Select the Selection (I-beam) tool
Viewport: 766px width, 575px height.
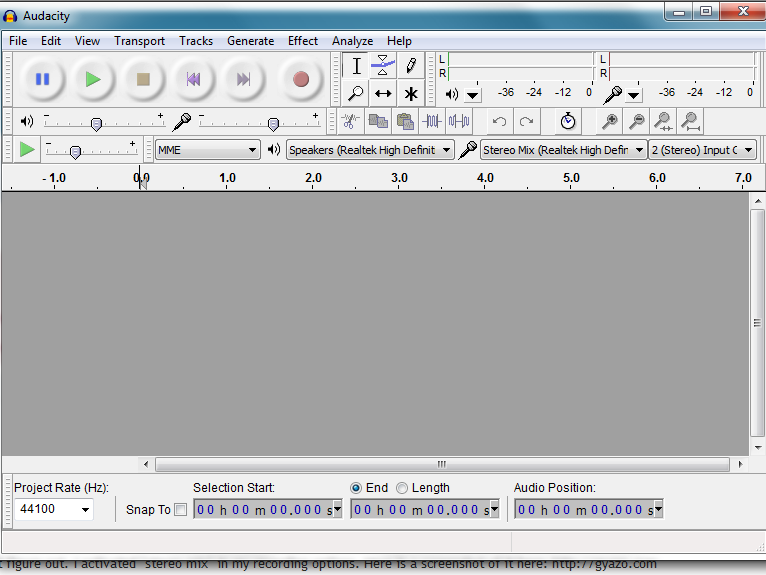click(x=357, y=65)
